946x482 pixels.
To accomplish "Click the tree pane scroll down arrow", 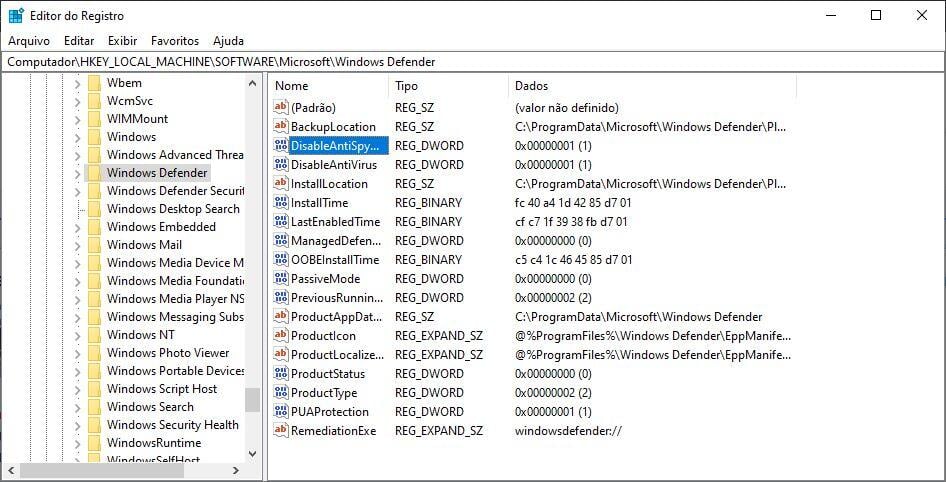I will (x=252, y=454).
